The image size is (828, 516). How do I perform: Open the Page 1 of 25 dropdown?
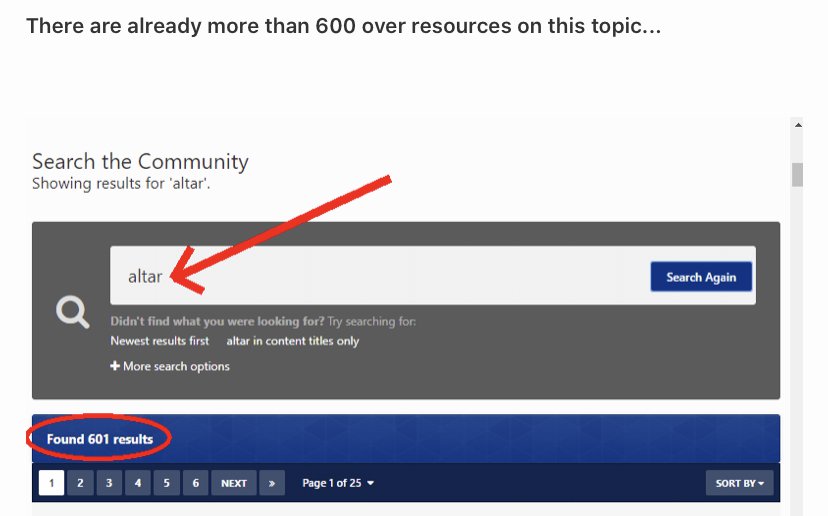pyautogui.click(x=338, y=483)
